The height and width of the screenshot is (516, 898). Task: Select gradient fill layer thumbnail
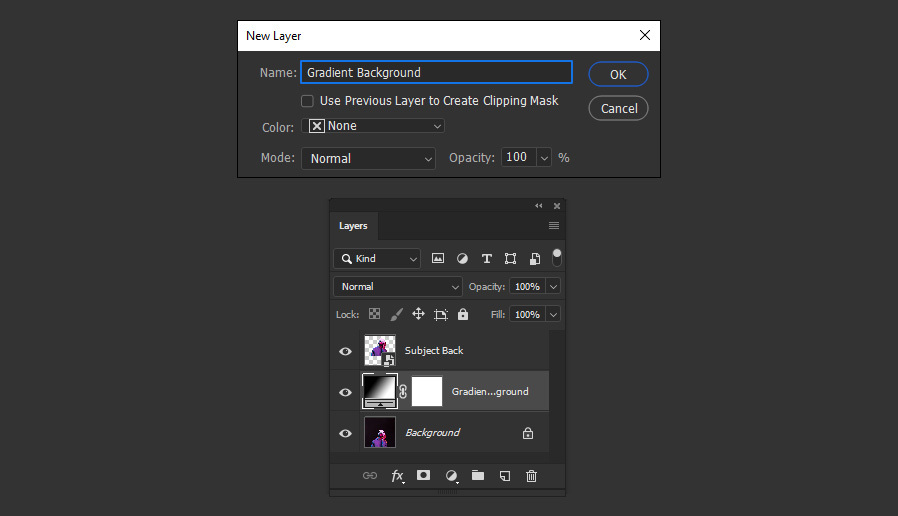tap(380, 391)
